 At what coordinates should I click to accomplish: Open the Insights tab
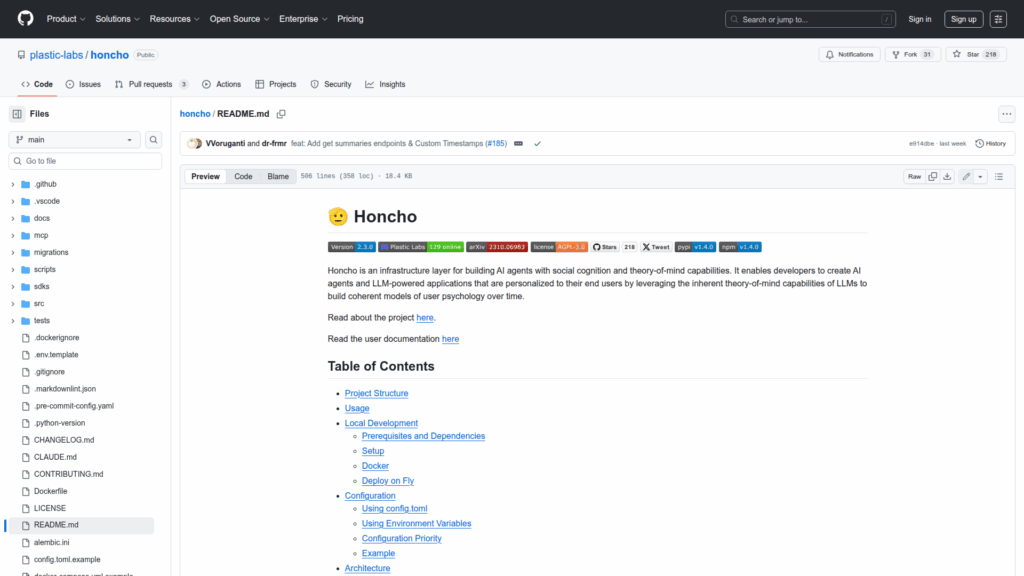click(x=385, y=84)
